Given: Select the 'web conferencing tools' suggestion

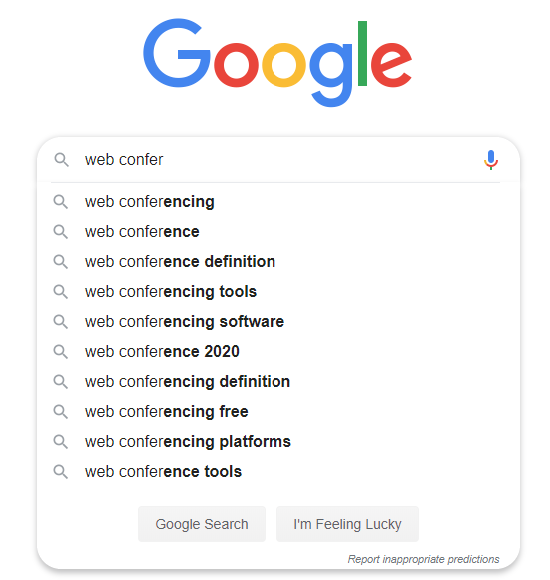Looking at the screenshot, I should click(278, 292).
